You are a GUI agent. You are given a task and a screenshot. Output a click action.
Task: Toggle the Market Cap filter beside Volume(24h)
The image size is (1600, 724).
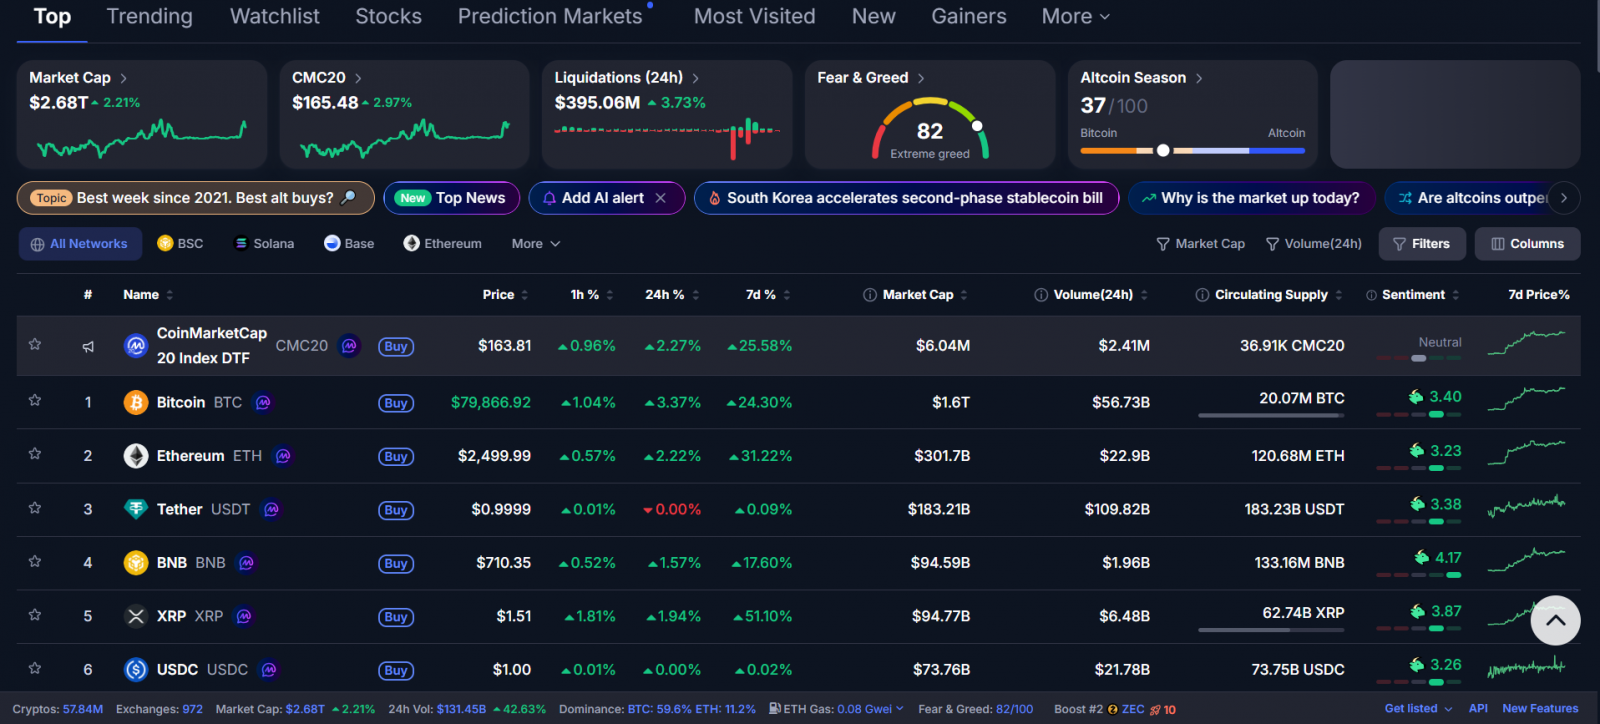pos(1200,244)
